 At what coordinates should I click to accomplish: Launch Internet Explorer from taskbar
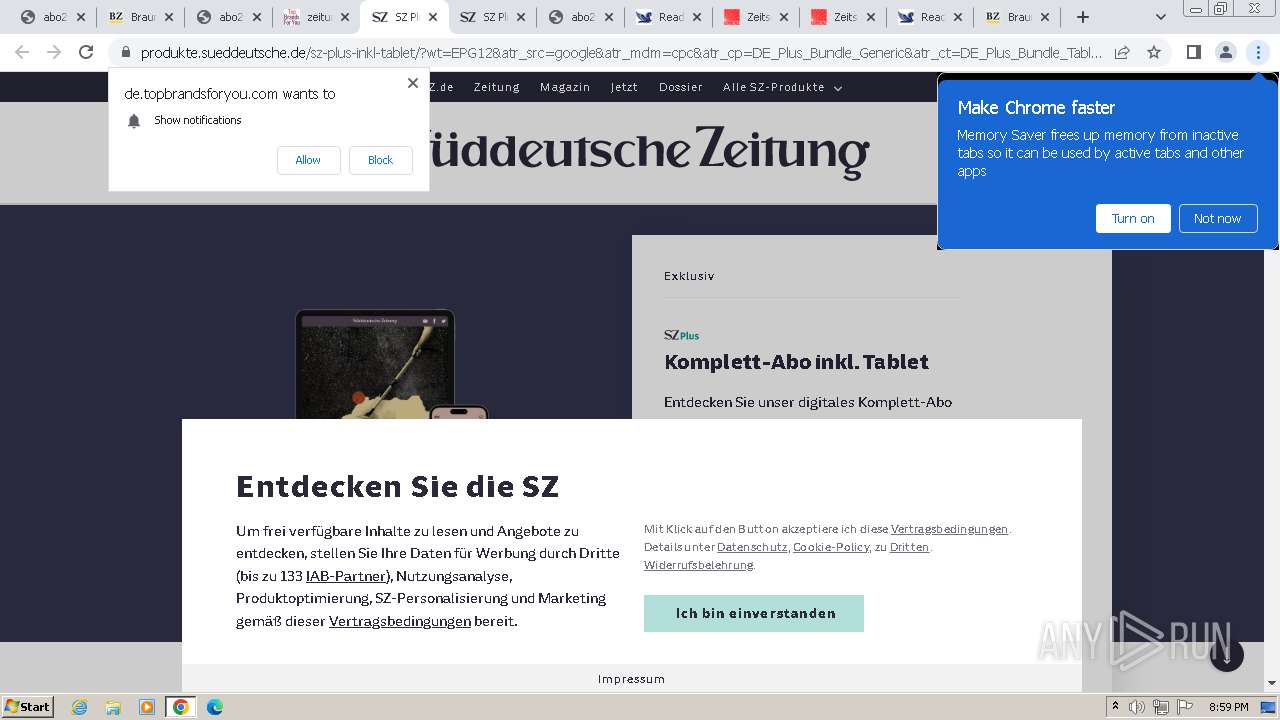pos(79,707)
